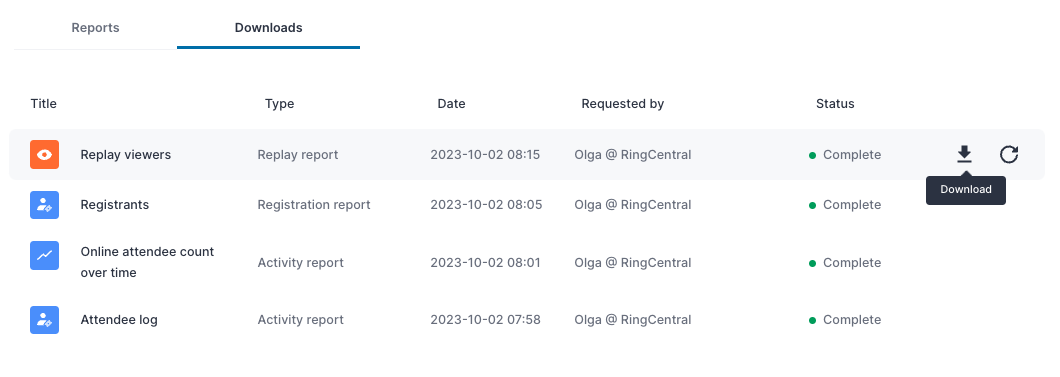Click the regenerate refresh icon for Replay viewers
The image size is (1060, 377).
[x=1009, y=155]
